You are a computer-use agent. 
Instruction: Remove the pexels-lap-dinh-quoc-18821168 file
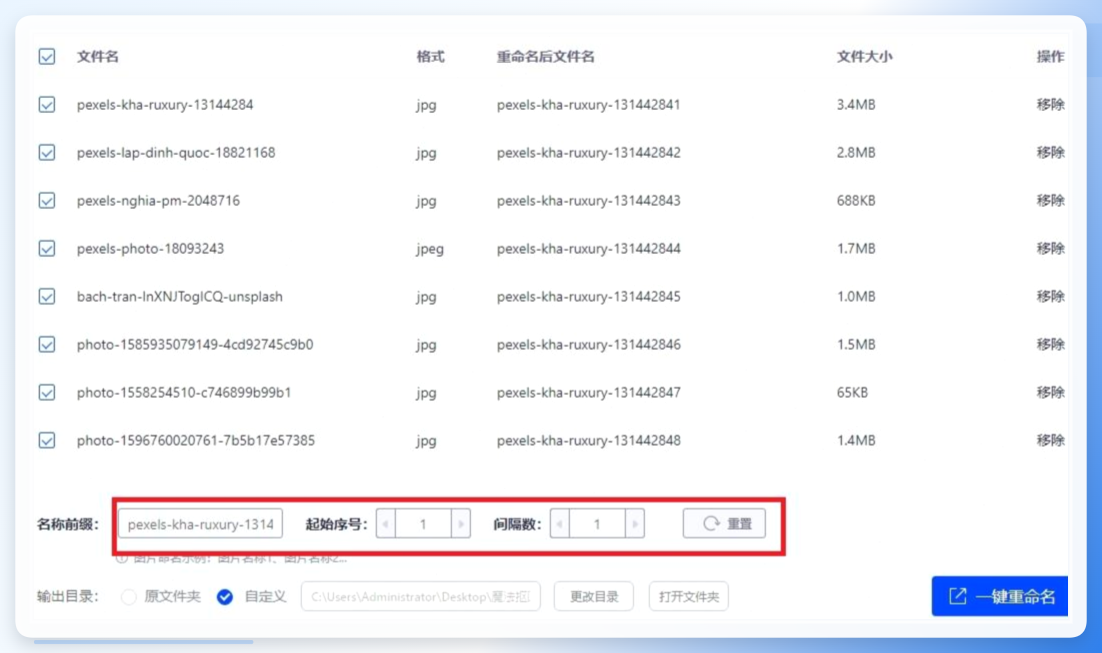[1050, 153]
